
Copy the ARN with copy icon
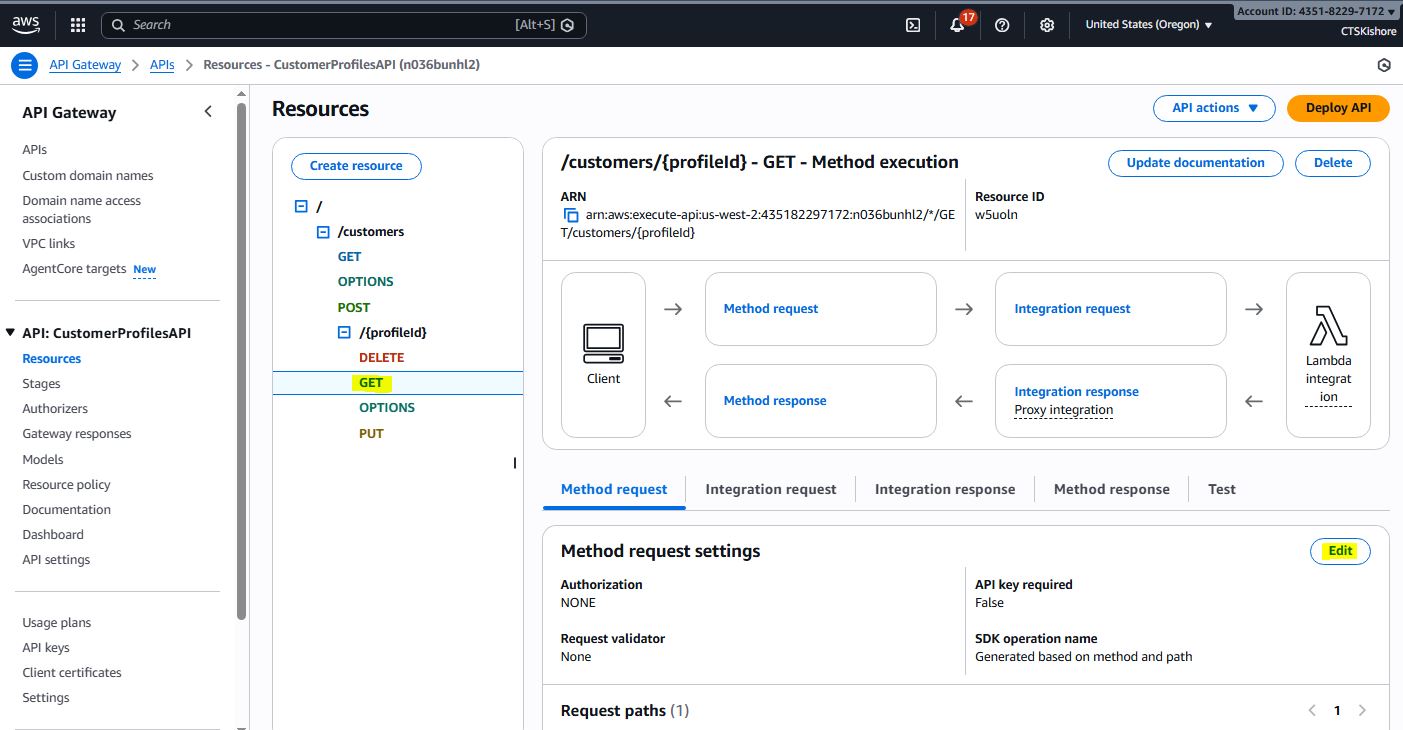click(x=571, y=215)
